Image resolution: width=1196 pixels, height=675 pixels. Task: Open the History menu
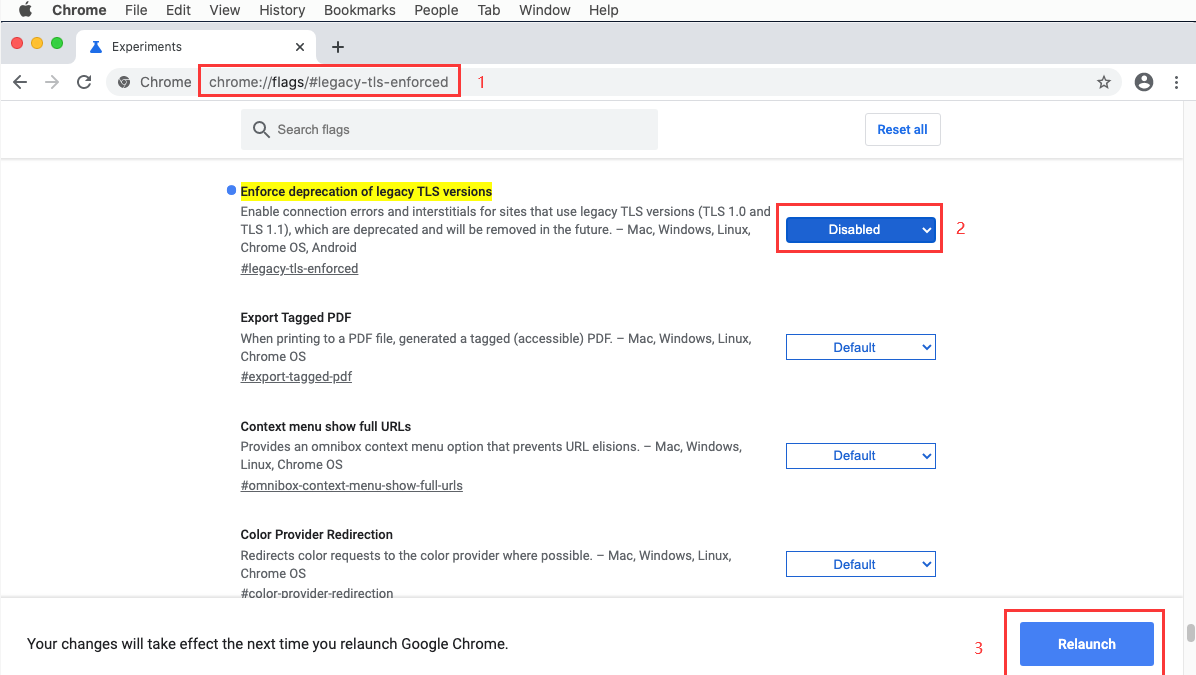[x=282, y=10]
